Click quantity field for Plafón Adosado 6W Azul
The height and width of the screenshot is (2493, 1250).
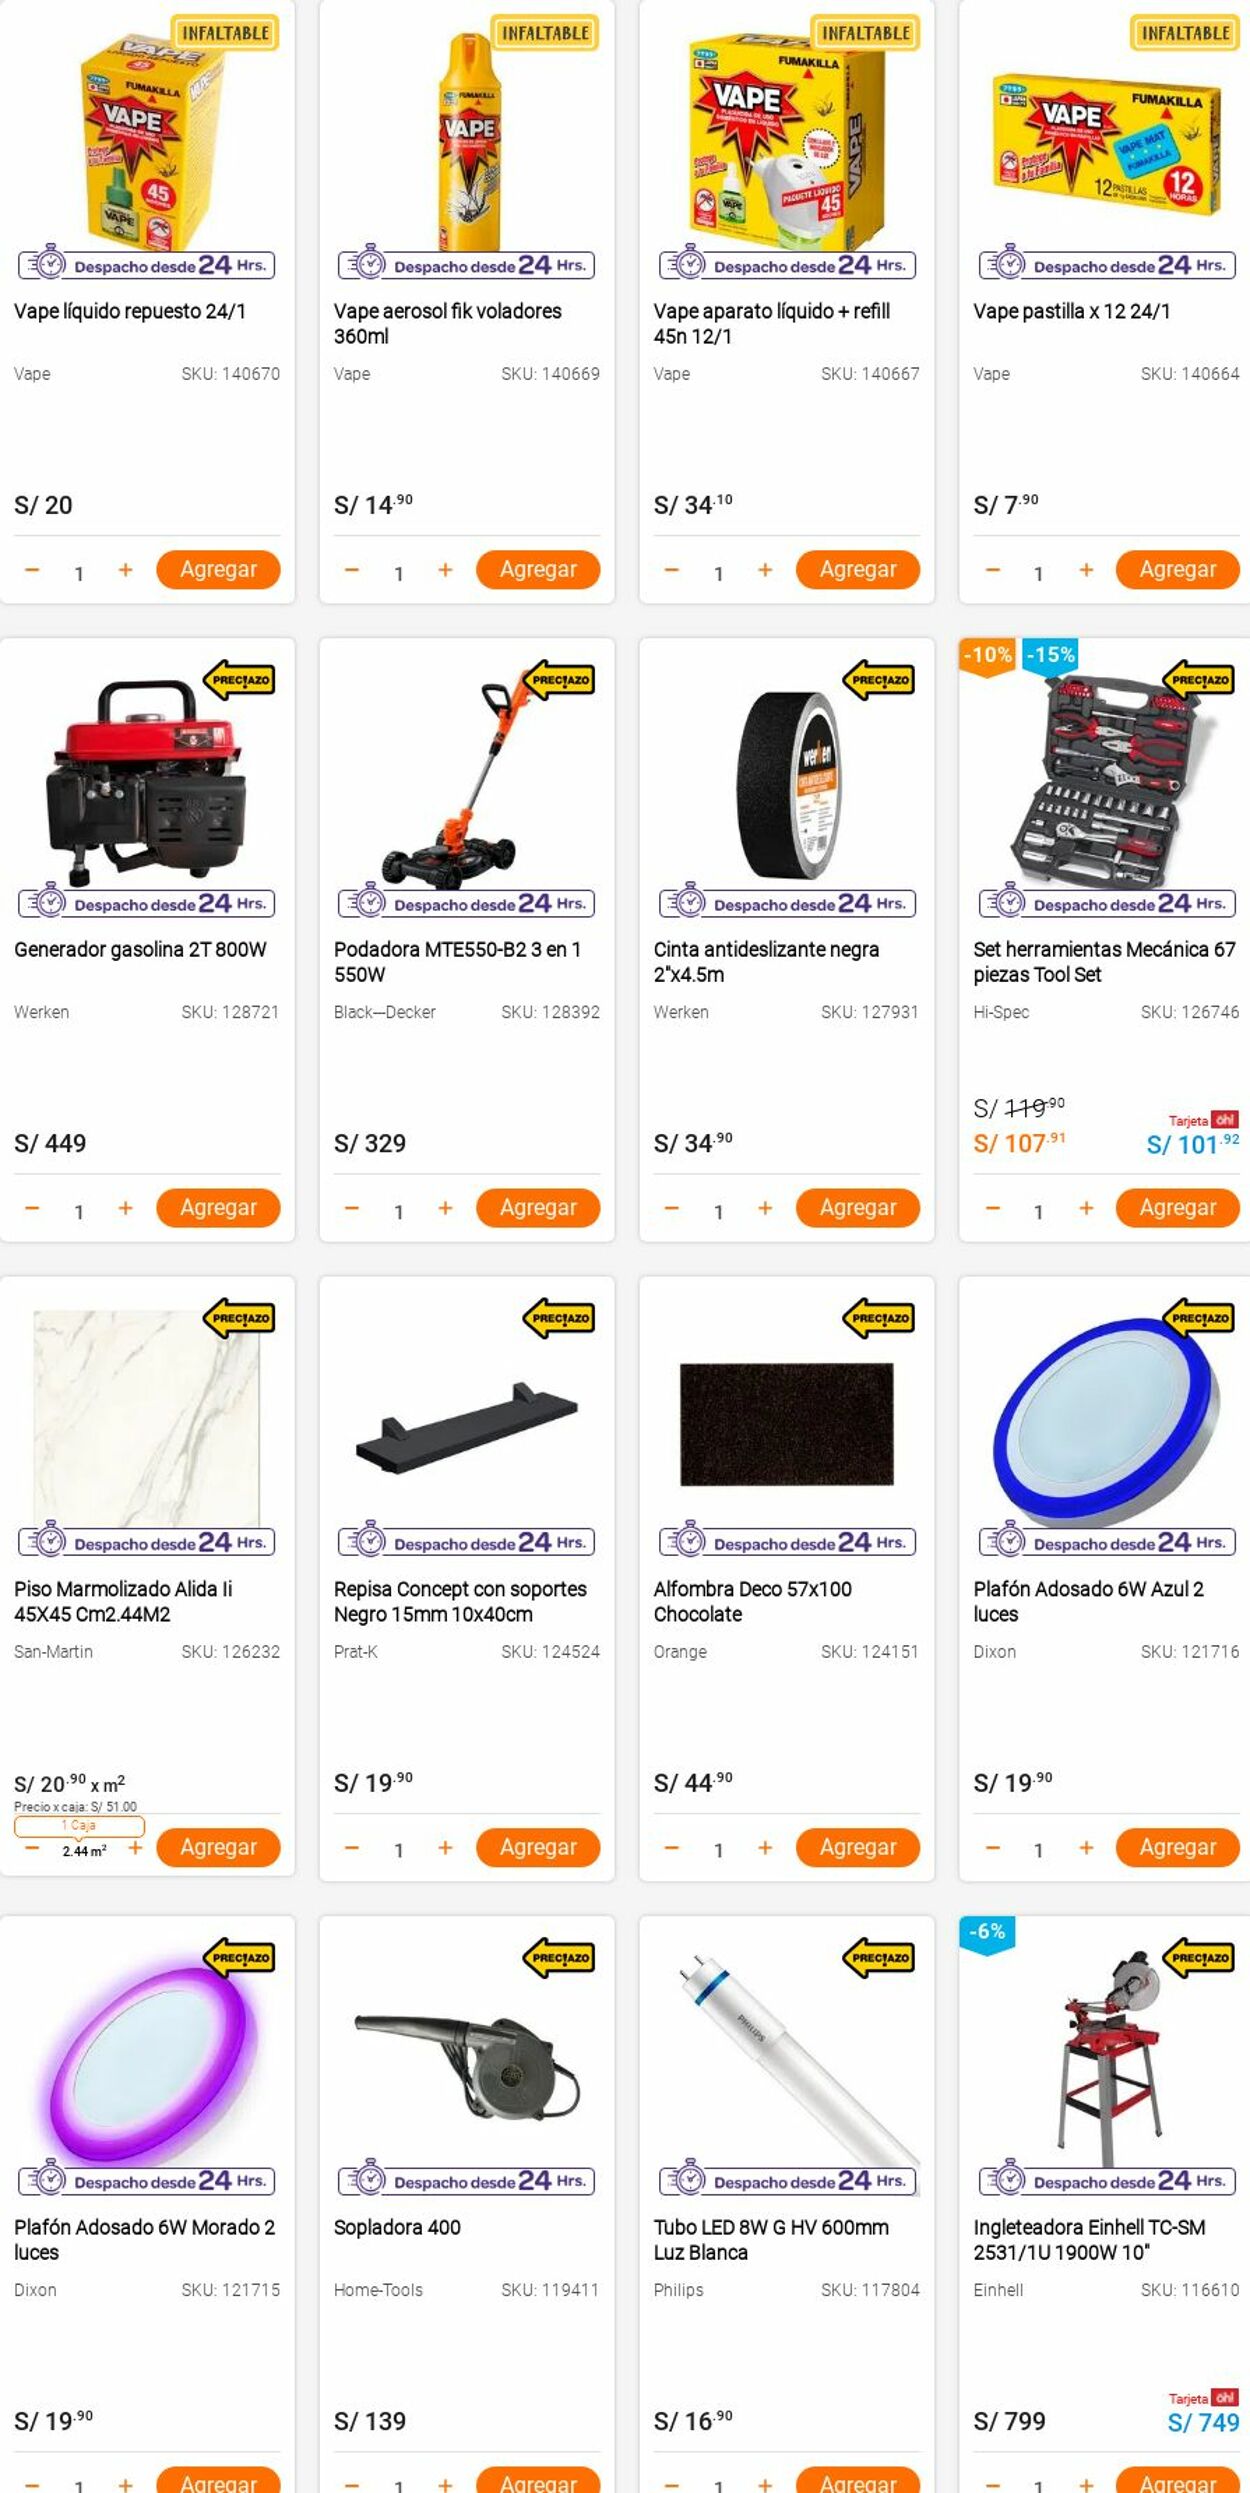tap(1038, 1851)
